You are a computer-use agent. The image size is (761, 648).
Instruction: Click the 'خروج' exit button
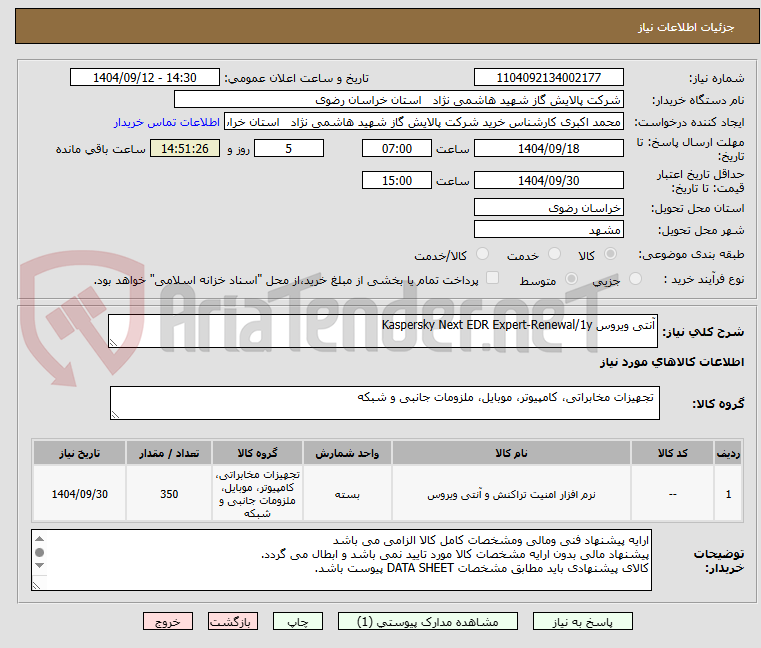click(x=167, y=621)
